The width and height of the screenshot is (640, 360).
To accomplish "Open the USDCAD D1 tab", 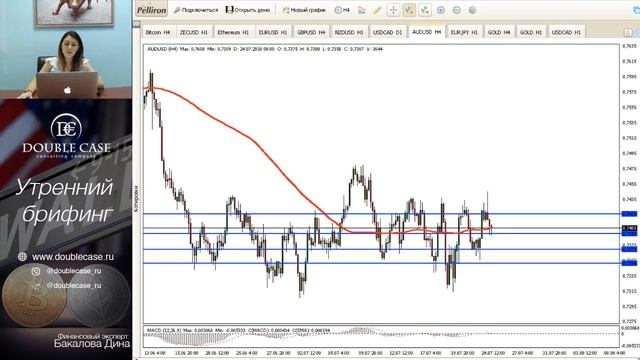I will (x=388, y=32).
